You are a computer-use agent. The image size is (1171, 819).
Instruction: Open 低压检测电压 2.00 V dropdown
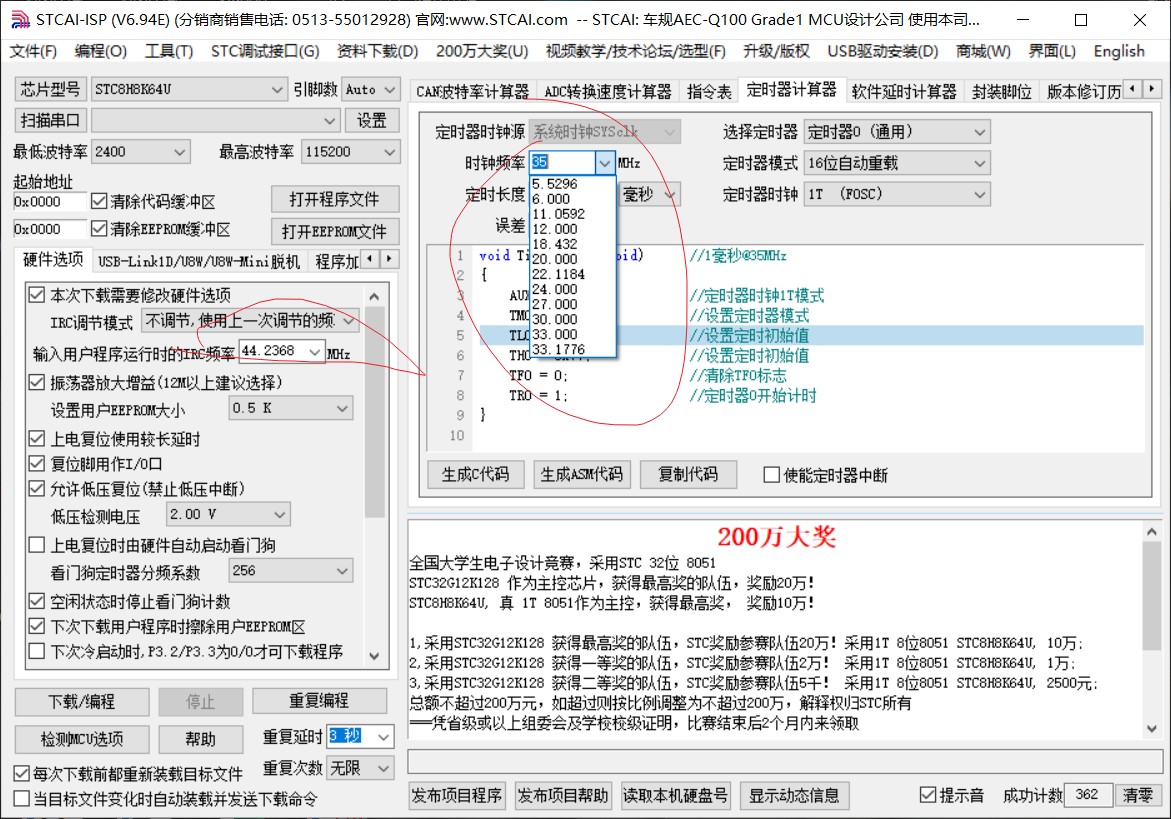click(228, 514)
